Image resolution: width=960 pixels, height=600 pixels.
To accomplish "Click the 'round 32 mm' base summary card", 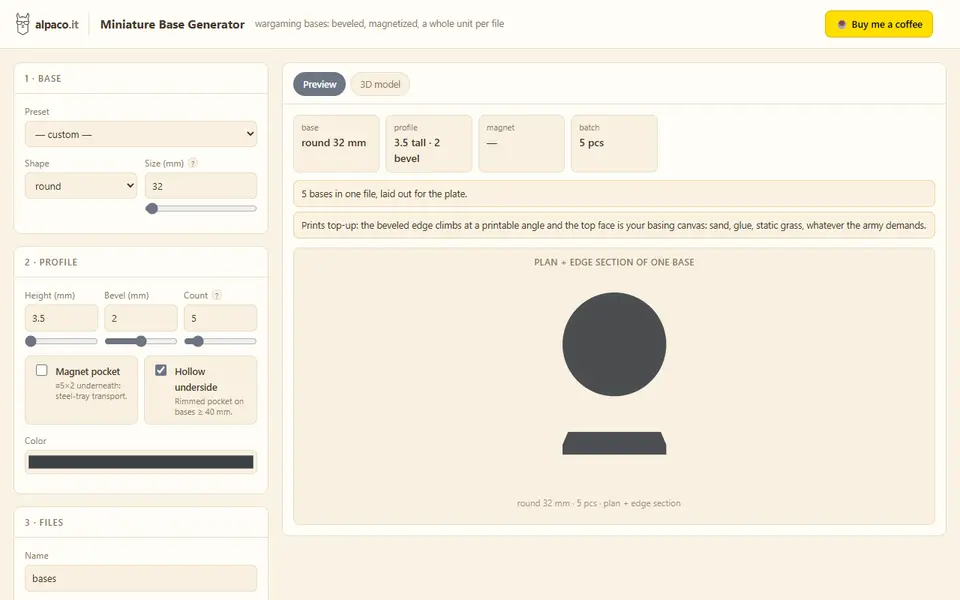I will pyautogui.click(x=336, y=143).
